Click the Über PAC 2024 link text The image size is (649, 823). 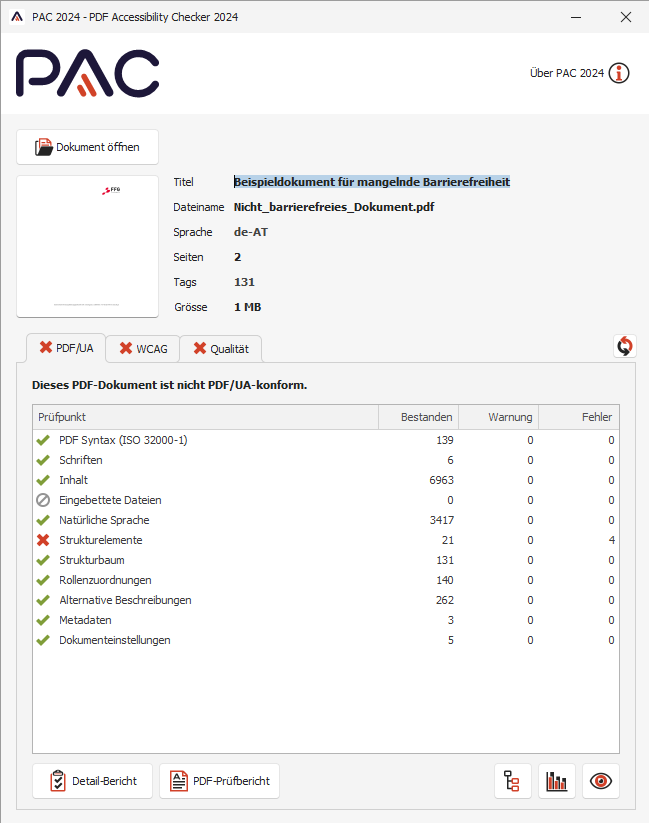tap(567, 73)
